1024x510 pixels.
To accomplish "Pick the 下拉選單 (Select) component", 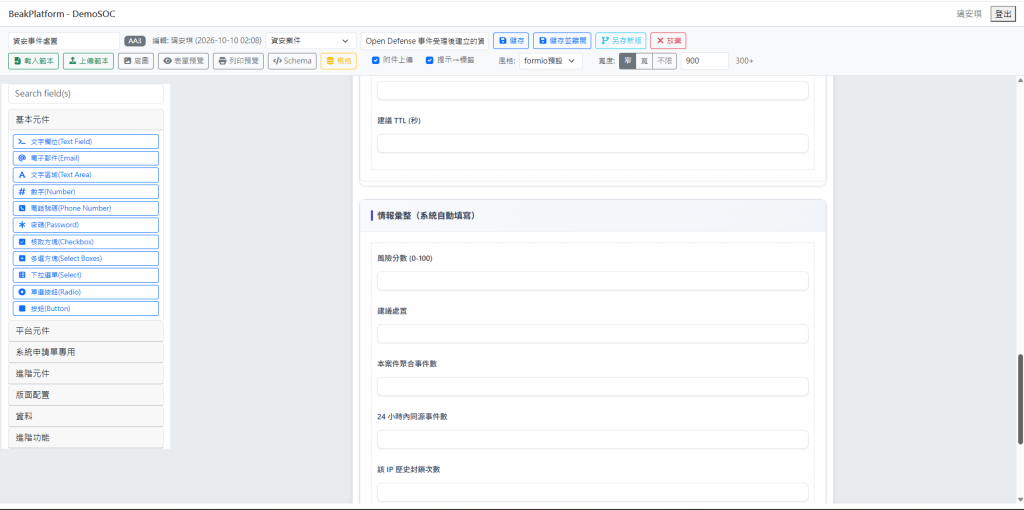I will coord(86,275).
